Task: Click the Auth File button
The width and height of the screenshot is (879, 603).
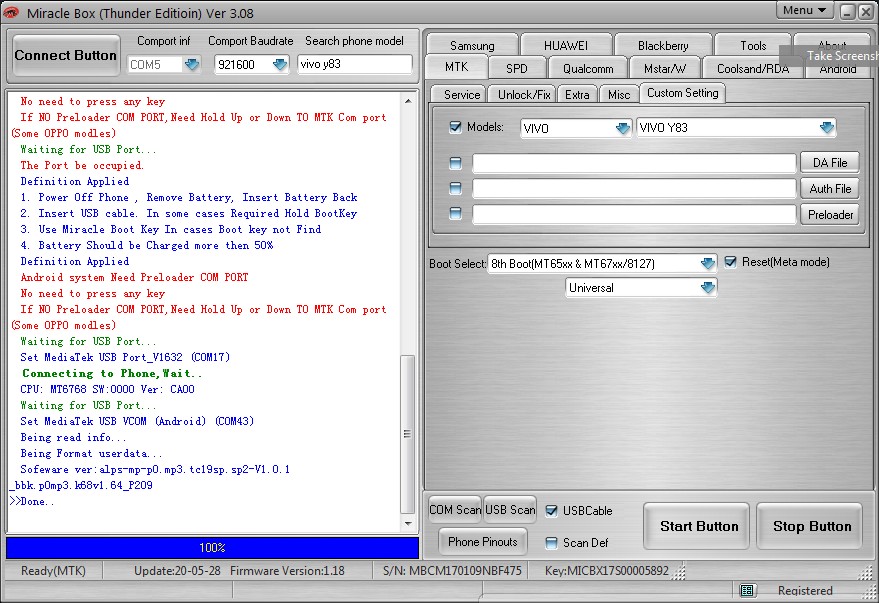Action: (830, 189)
